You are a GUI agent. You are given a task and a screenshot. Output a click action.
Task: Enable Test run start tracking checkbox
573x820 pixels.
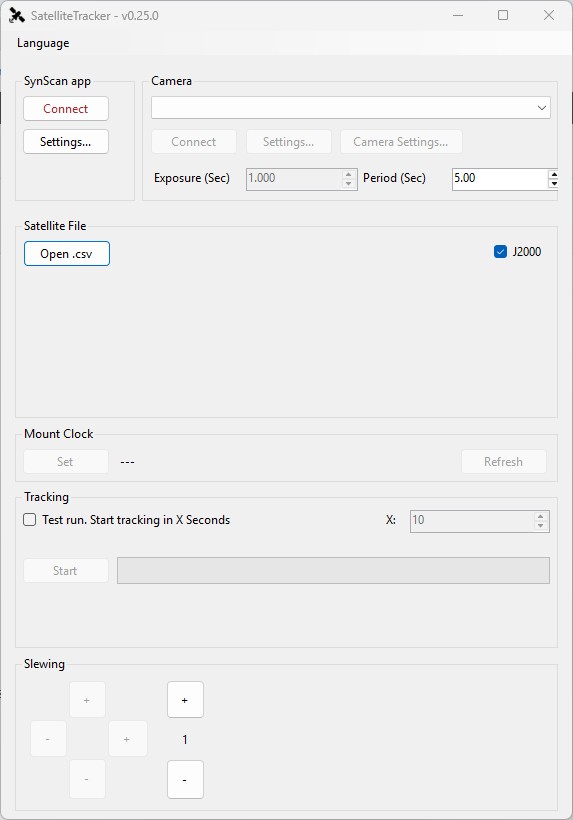click(30, 520)
